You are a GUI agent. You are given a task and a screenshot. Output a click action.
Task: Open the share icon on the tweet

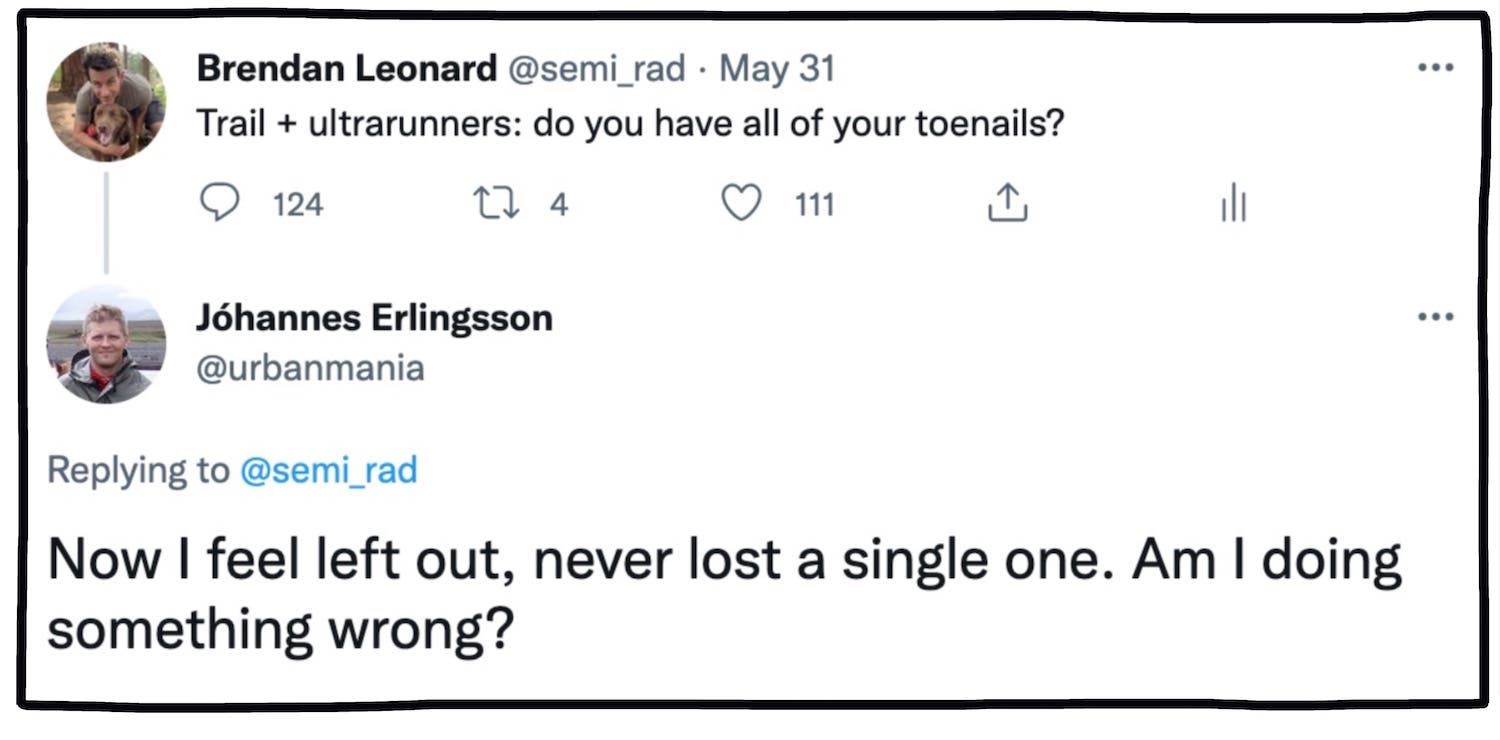pyautogui.click(x=1007, y=203)
